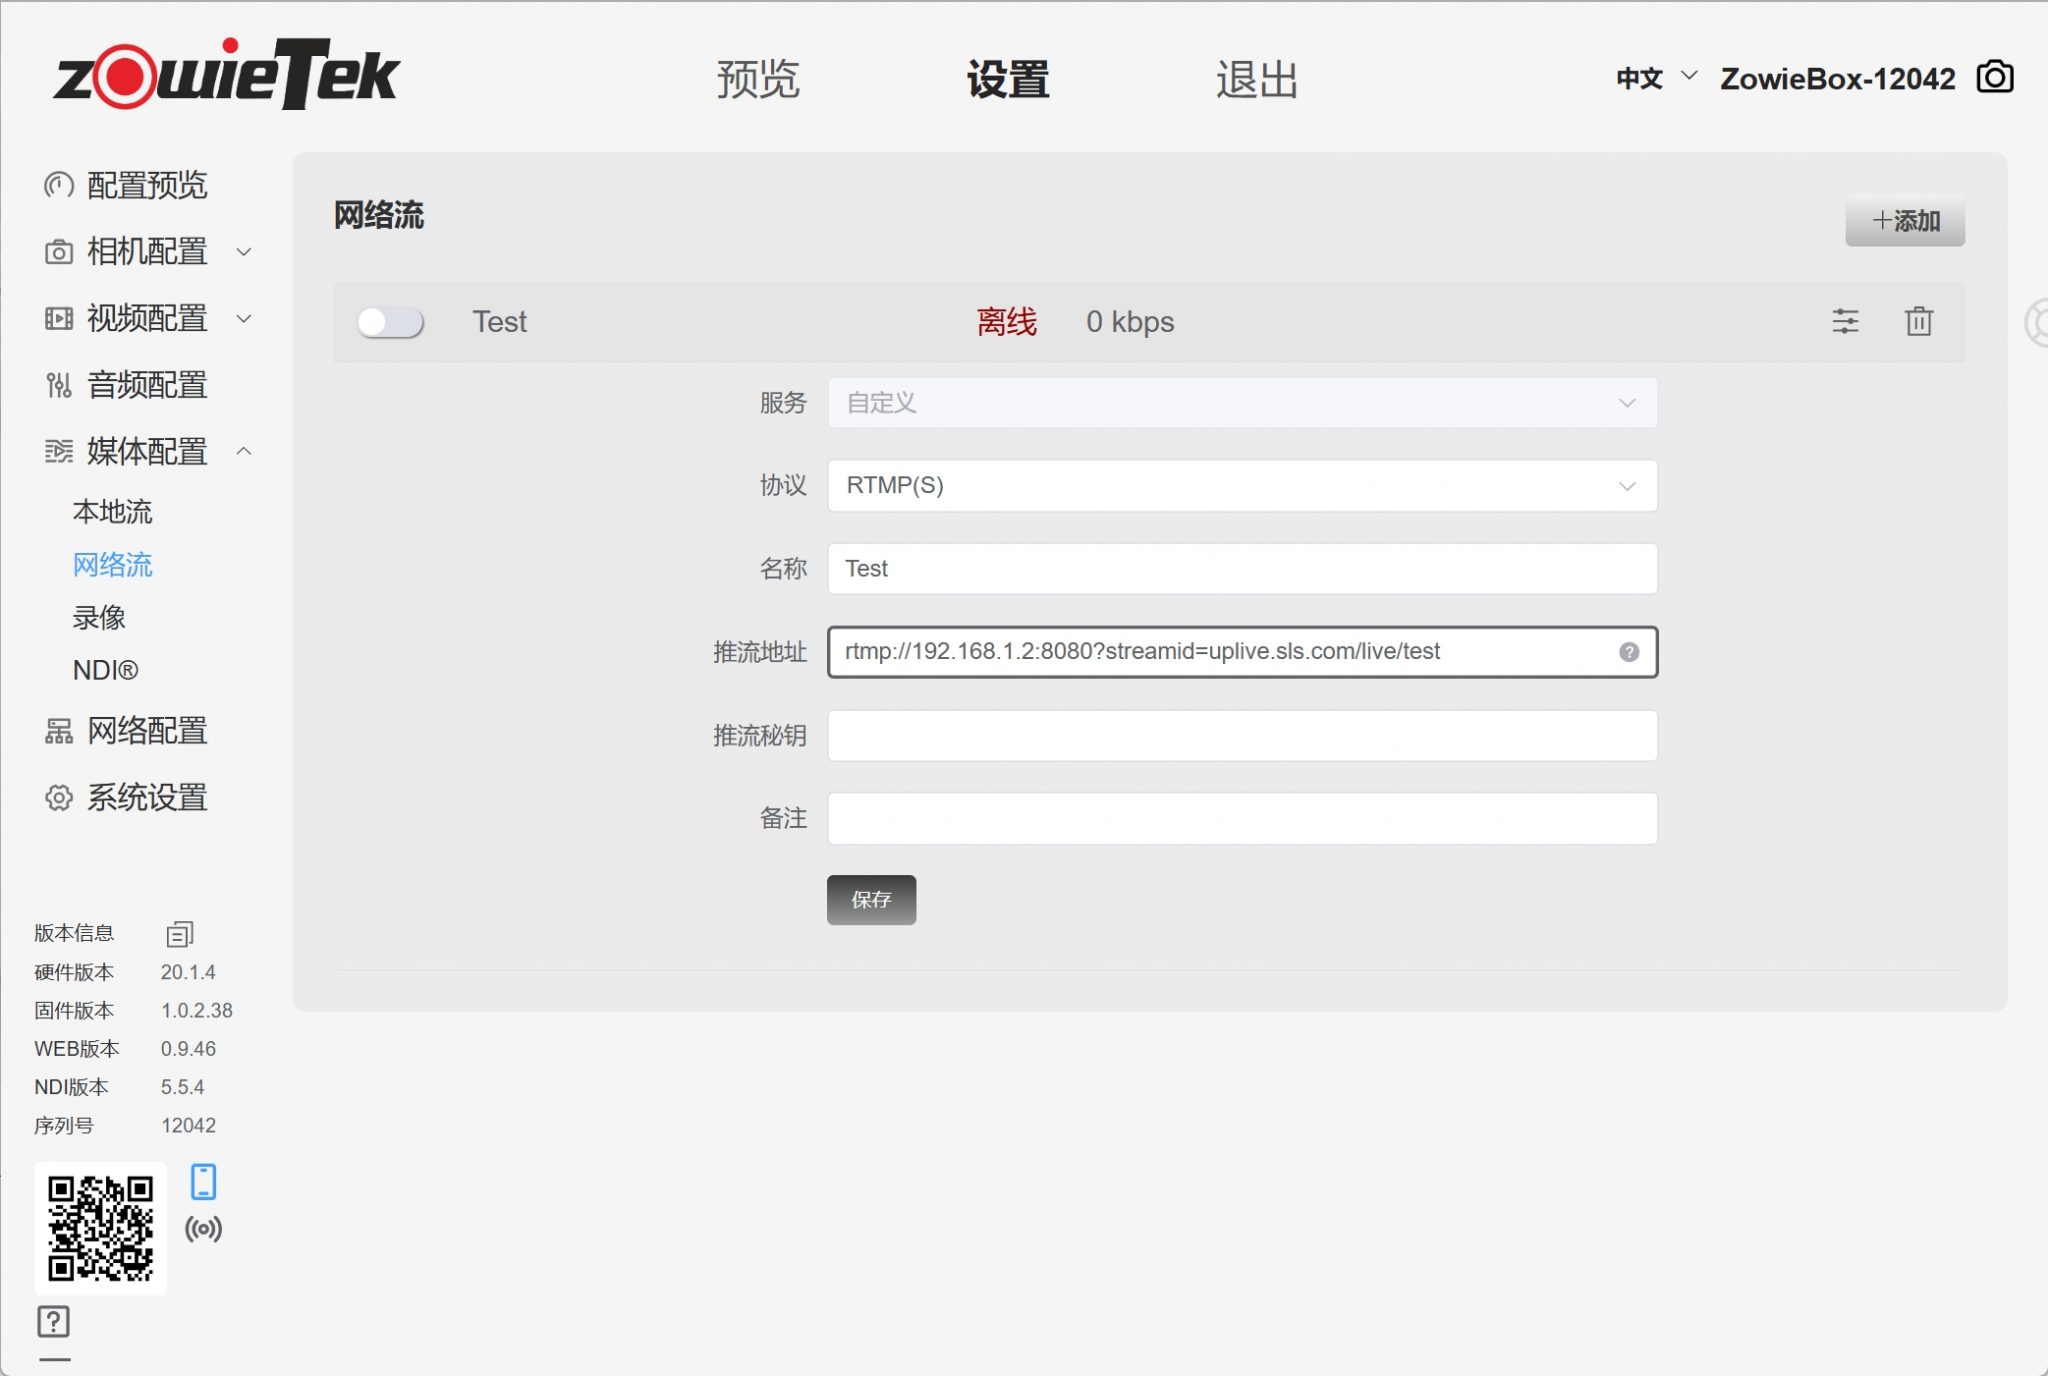Open the 协议 RTMP(S) protocol dropdown
This screenshot has width=2048, height=1376.
1242,486
